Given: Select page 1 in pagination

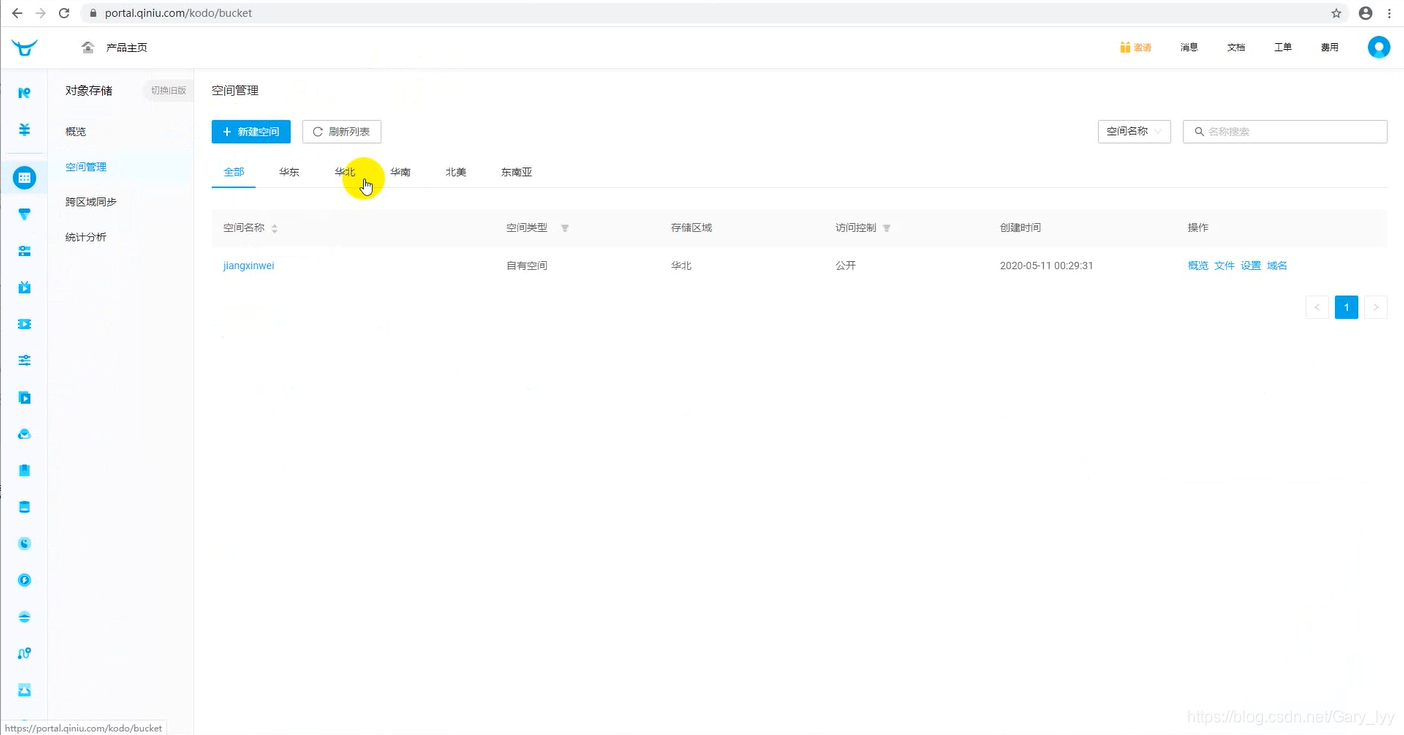Looking at the screenshot, I should [1346, 308].
